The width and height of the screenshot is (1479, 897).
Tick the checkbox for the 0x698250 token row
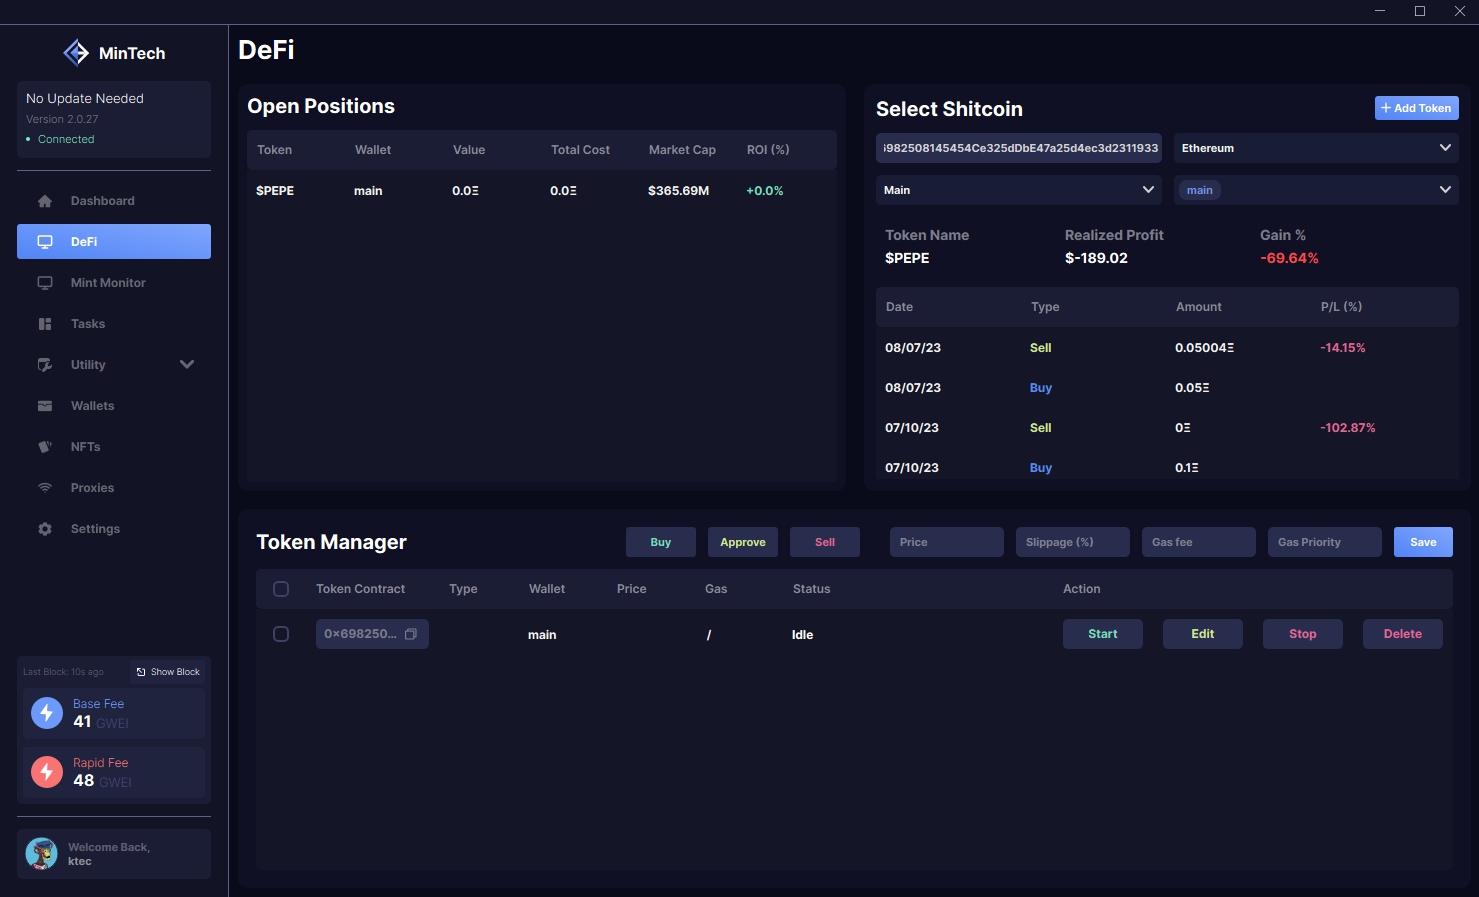click(x=281, y=634)
